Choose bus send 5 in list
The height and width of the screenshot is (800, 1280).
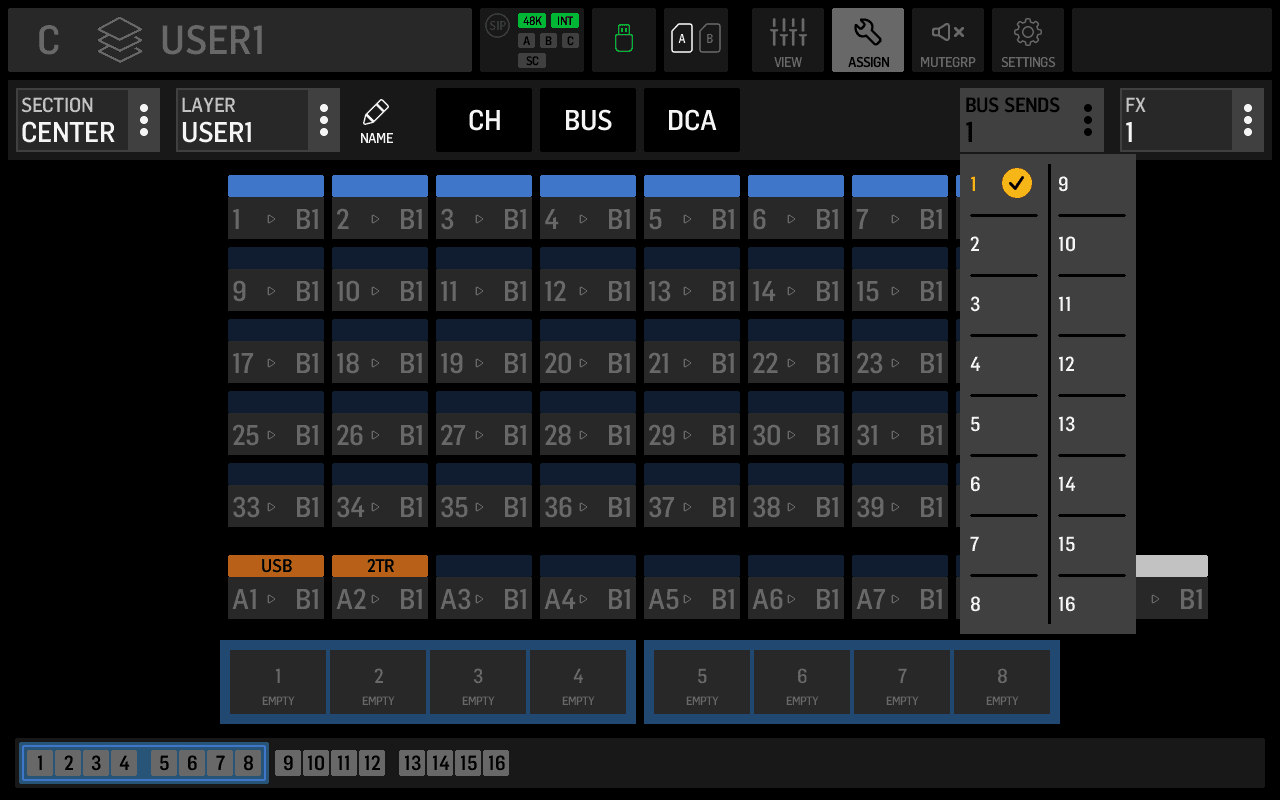coord(1004,425)
